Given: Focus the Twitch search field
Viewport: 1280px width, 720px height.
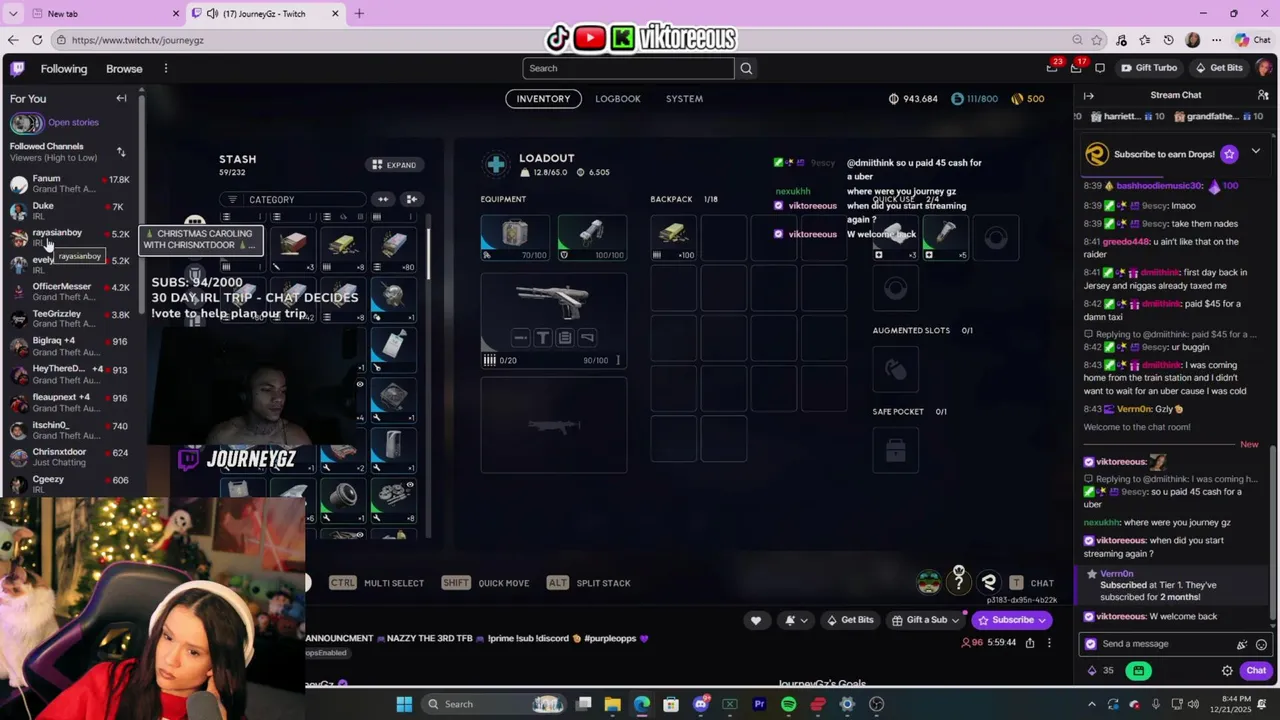Looking at the screenshot, I should tap(628, 68).
